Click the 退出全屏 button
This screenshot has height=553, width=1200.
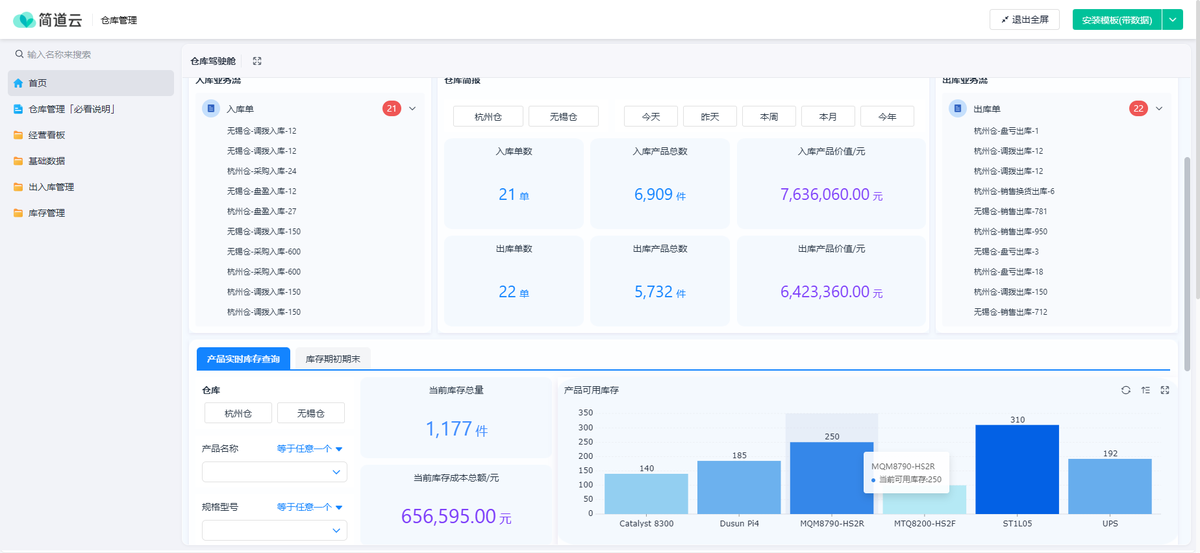(1024, 20)
